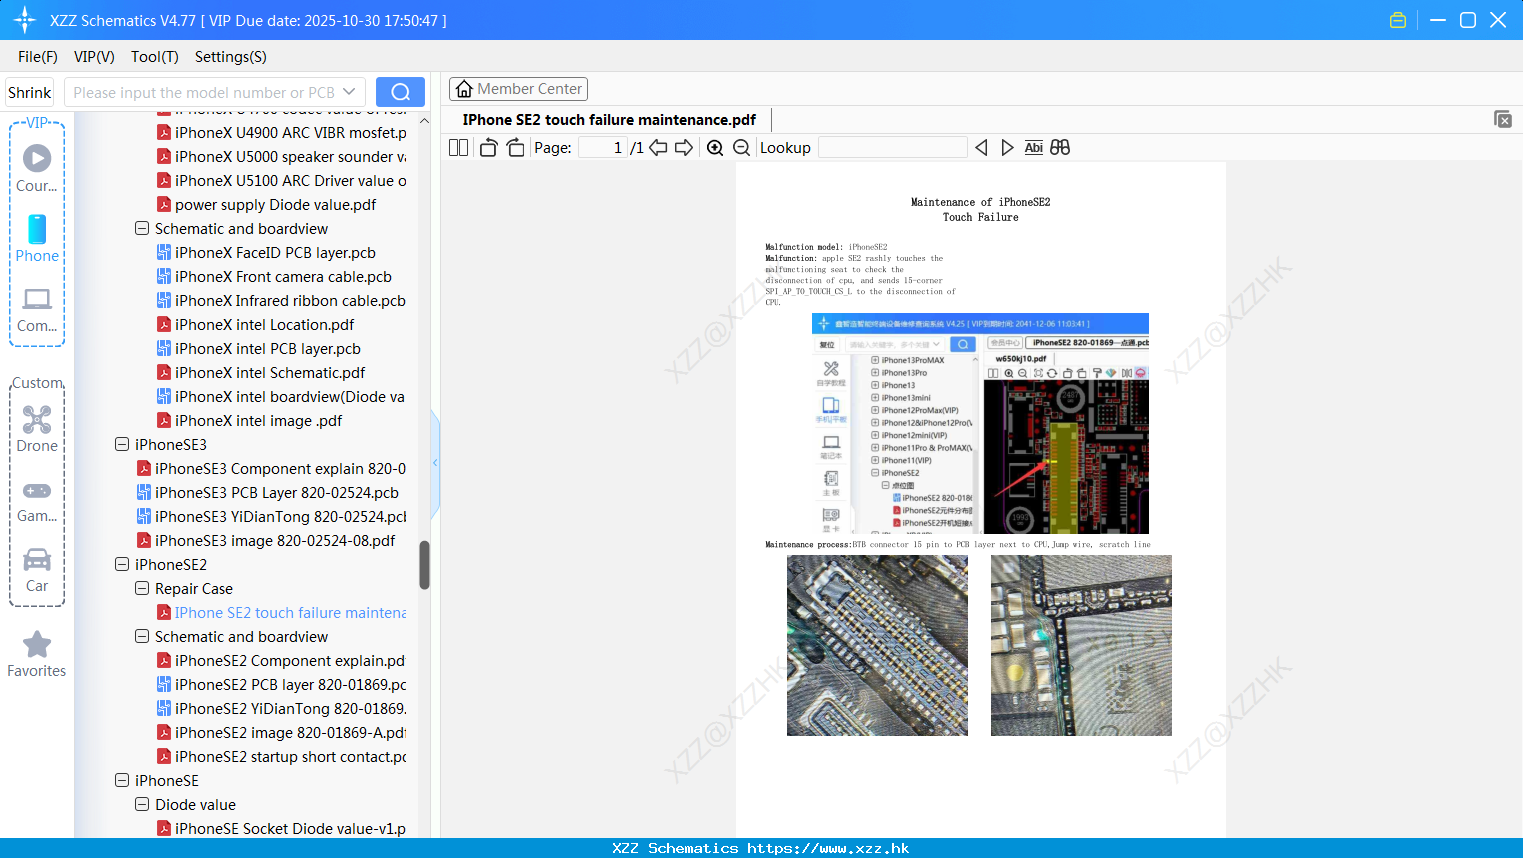Click the www.xzz.hk link in status bar

click(x=828, y=848)
